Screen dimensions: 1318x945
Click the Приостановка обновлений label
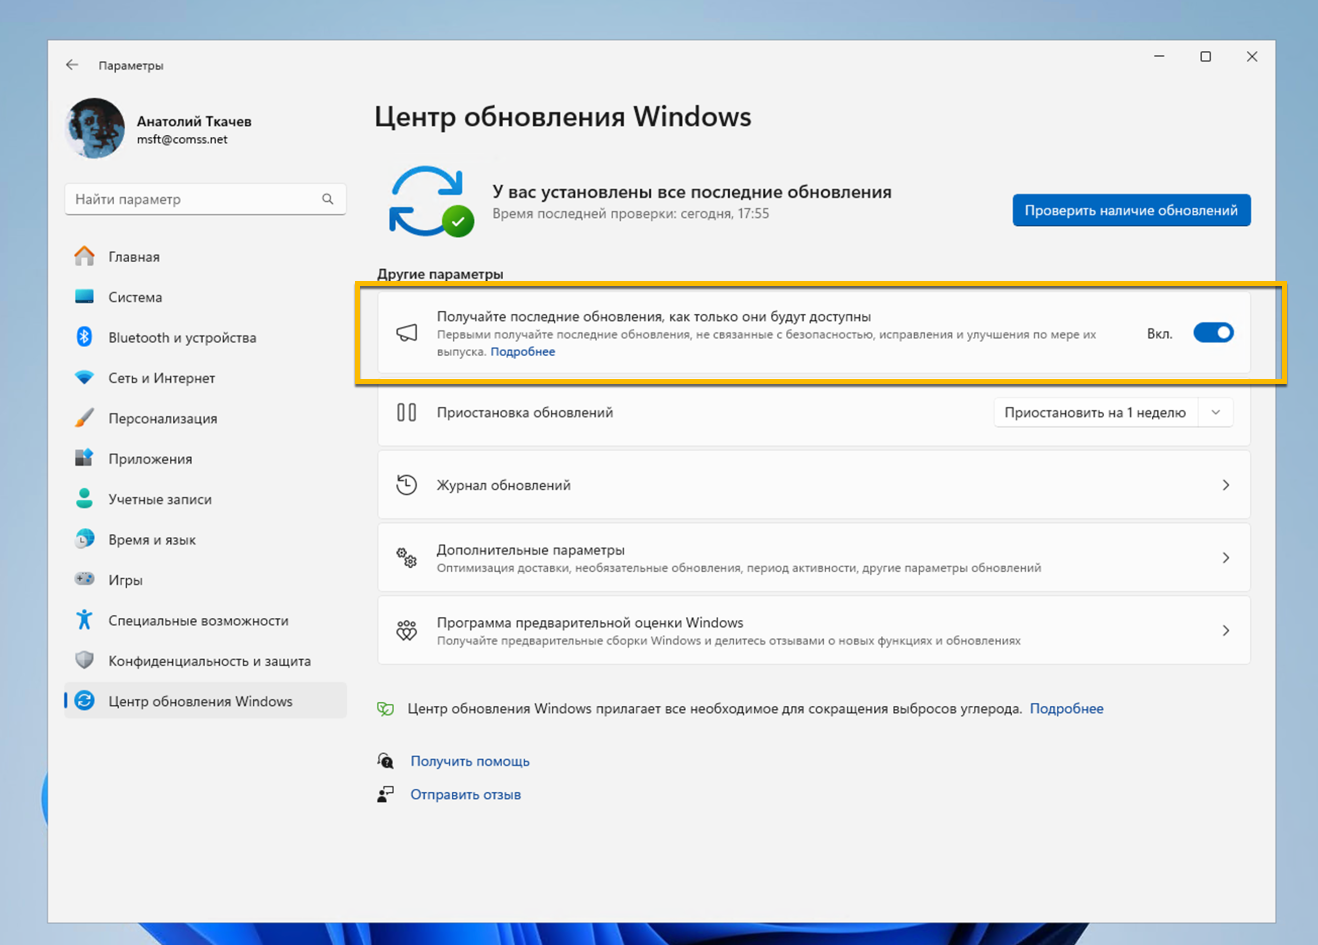[x=525, y=412]
